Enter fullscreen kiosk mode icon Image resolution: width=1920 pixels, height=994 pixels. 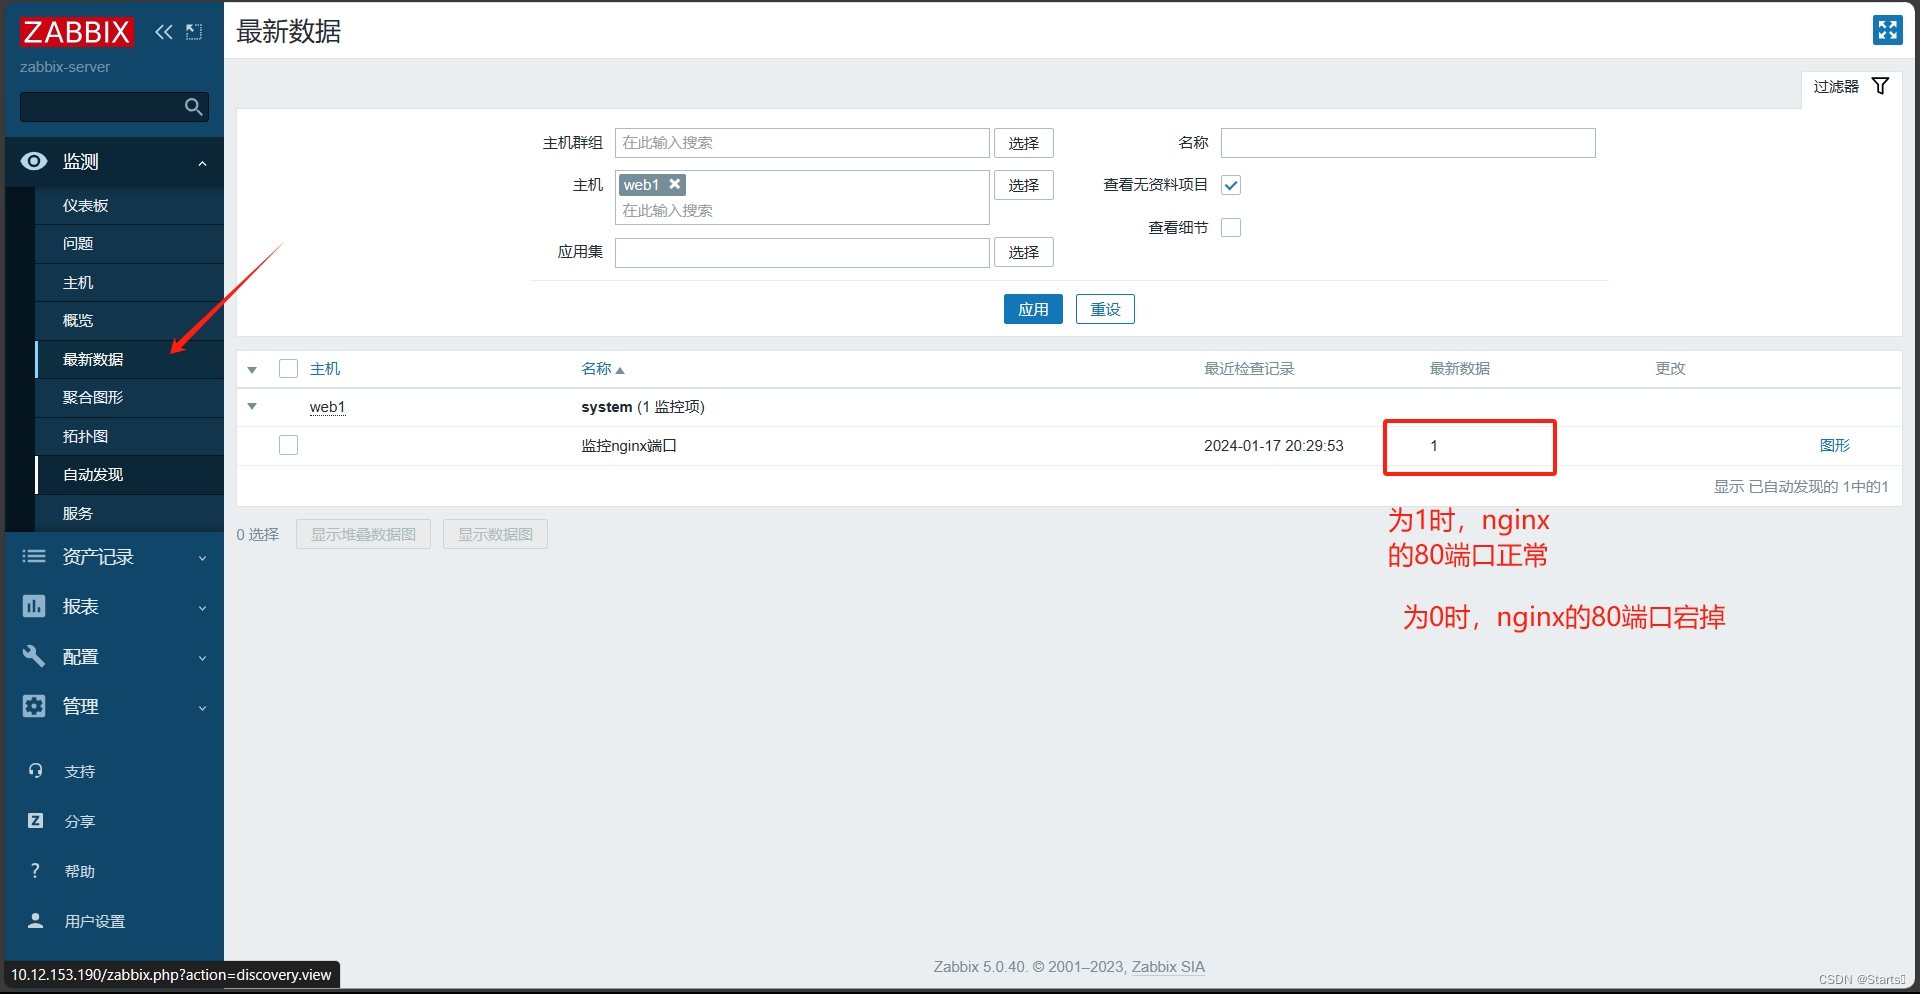coord(1887,30)
